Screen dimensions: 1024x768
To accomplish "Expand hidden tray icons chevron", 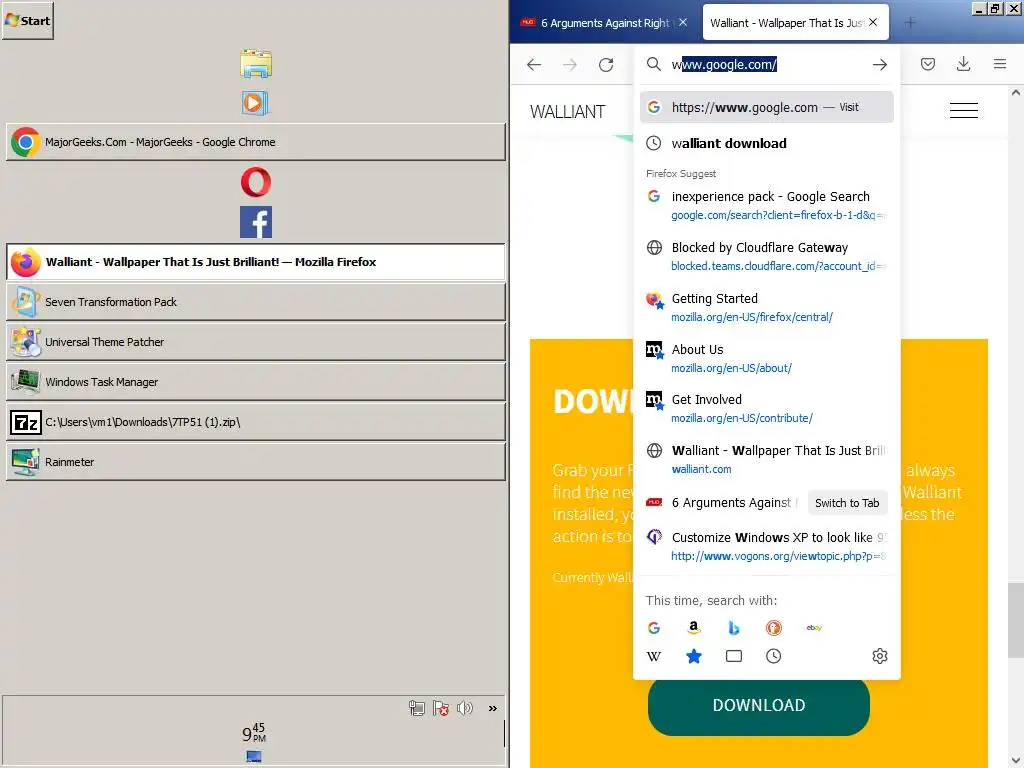I will [x=492, y=708].
